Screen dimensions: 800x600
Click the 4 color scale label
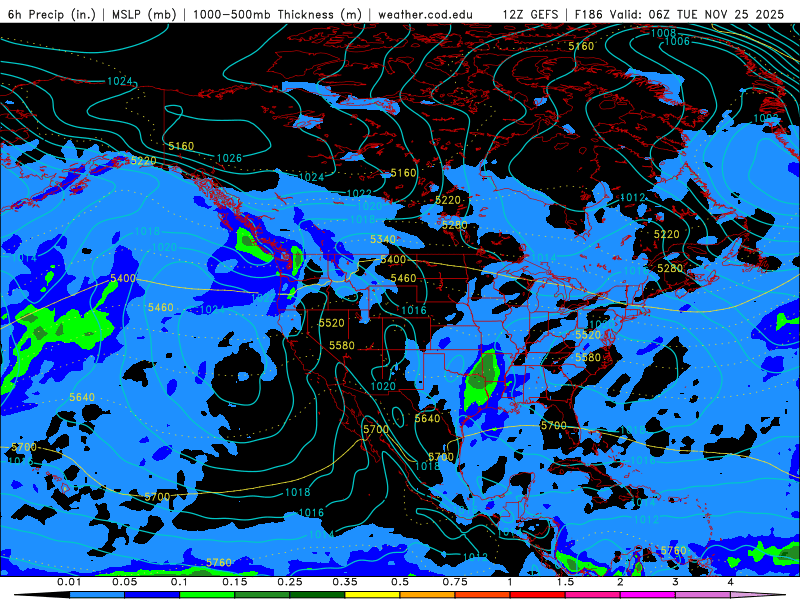click(x=731, y=582)
